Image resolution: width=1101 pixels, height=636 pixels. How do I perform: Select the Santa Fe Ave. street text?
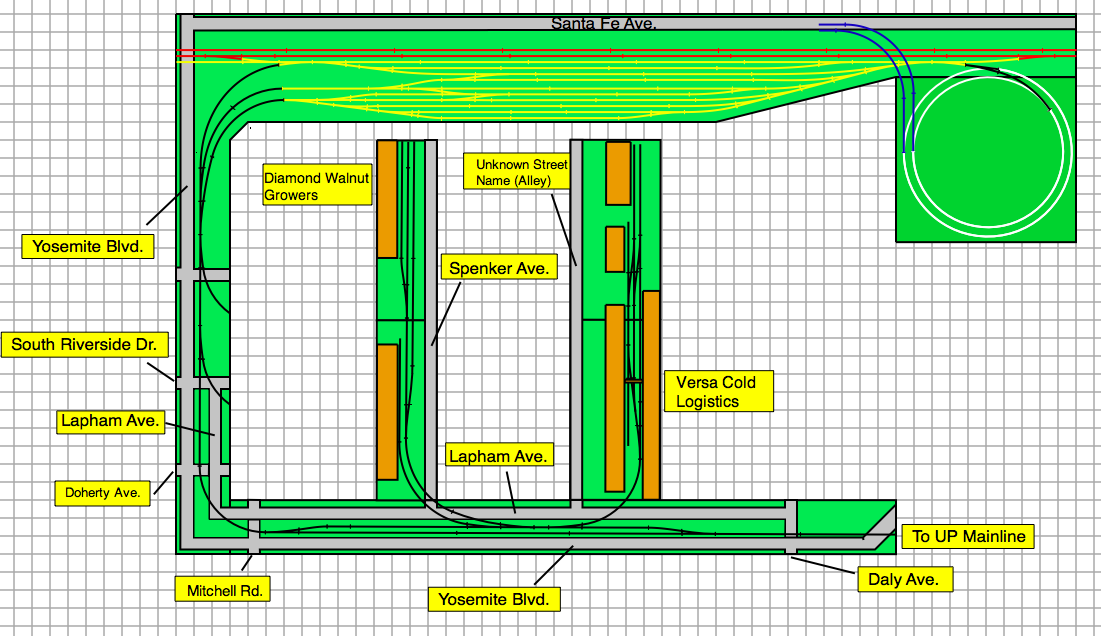click(604, 23)
